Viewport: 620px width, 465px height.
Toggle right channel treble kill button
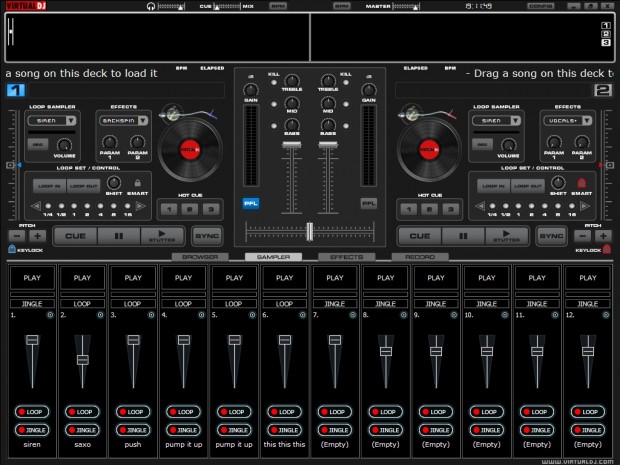coord(346,83)
